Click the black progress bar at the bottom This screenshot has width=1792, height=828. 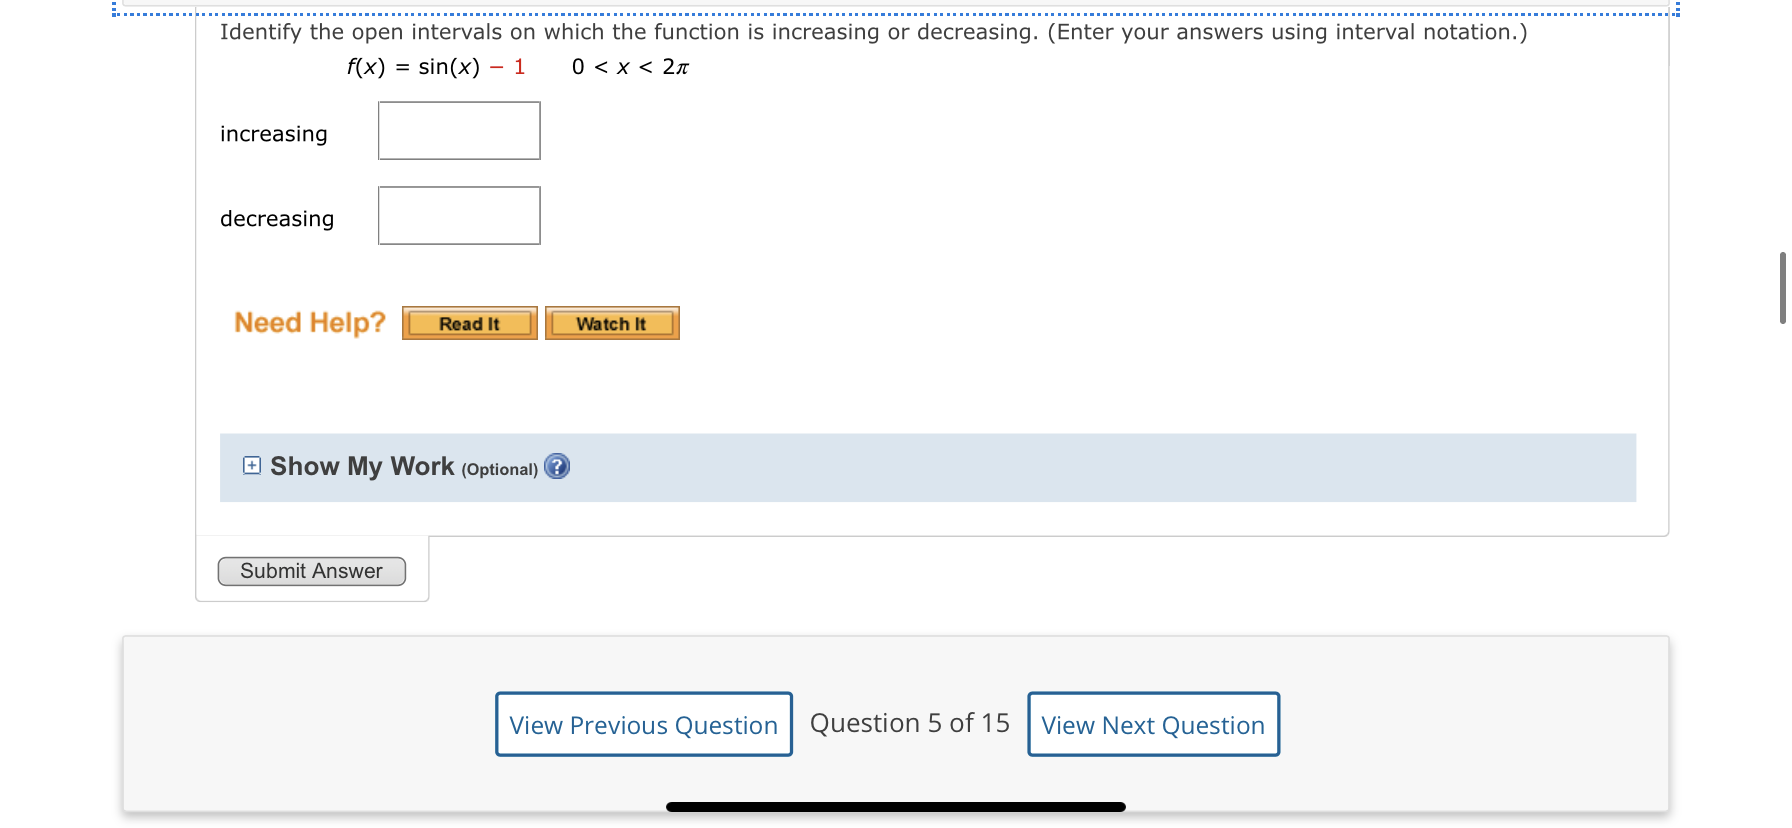coord(896,805)
